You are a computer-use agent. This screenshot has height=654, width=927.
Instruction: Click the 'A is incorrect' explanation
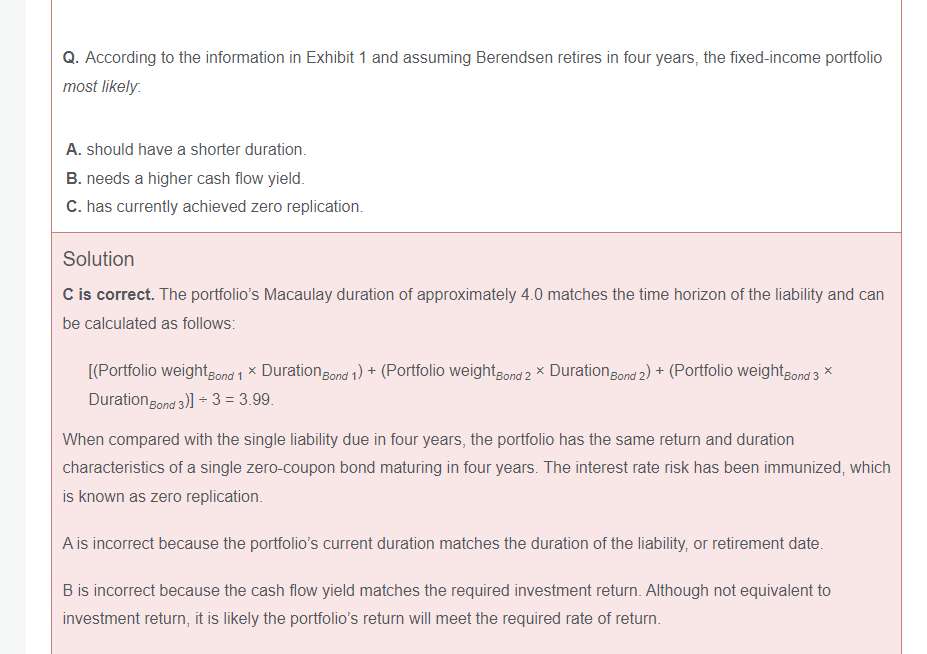point(442,544)
